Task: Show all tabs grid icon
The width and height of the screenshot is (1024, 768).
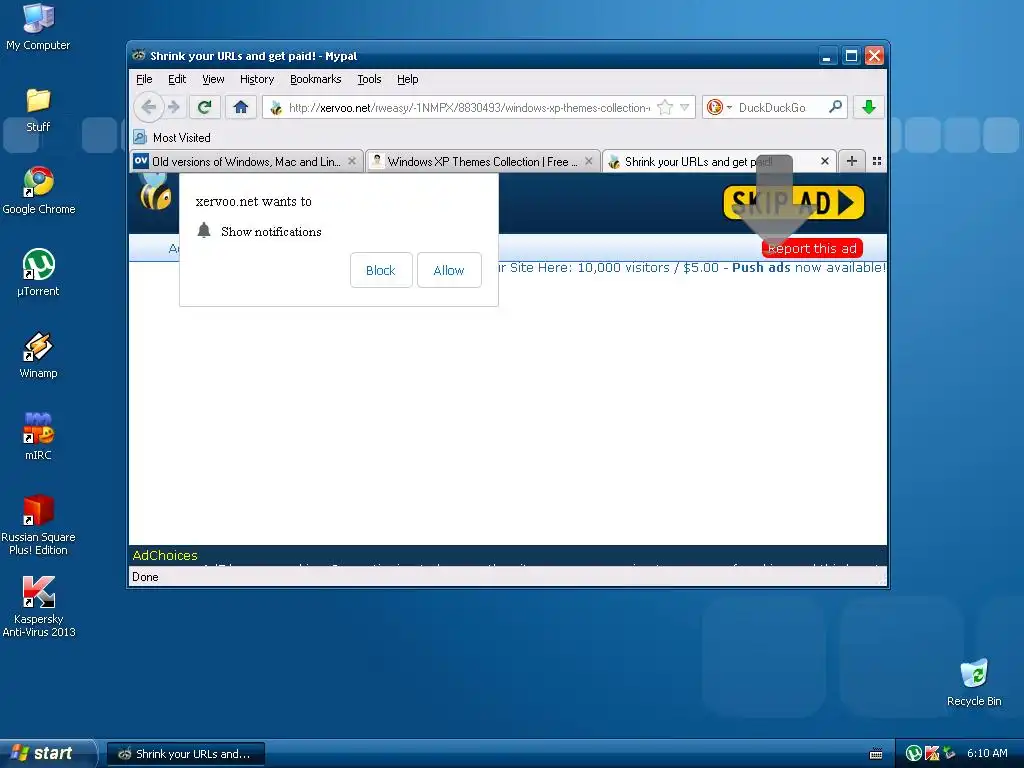Action: point(877,161)
